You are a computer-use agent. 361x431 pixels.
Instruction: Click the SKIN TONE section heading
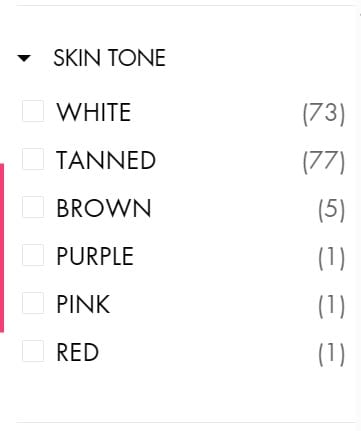[x=109, y=58]
